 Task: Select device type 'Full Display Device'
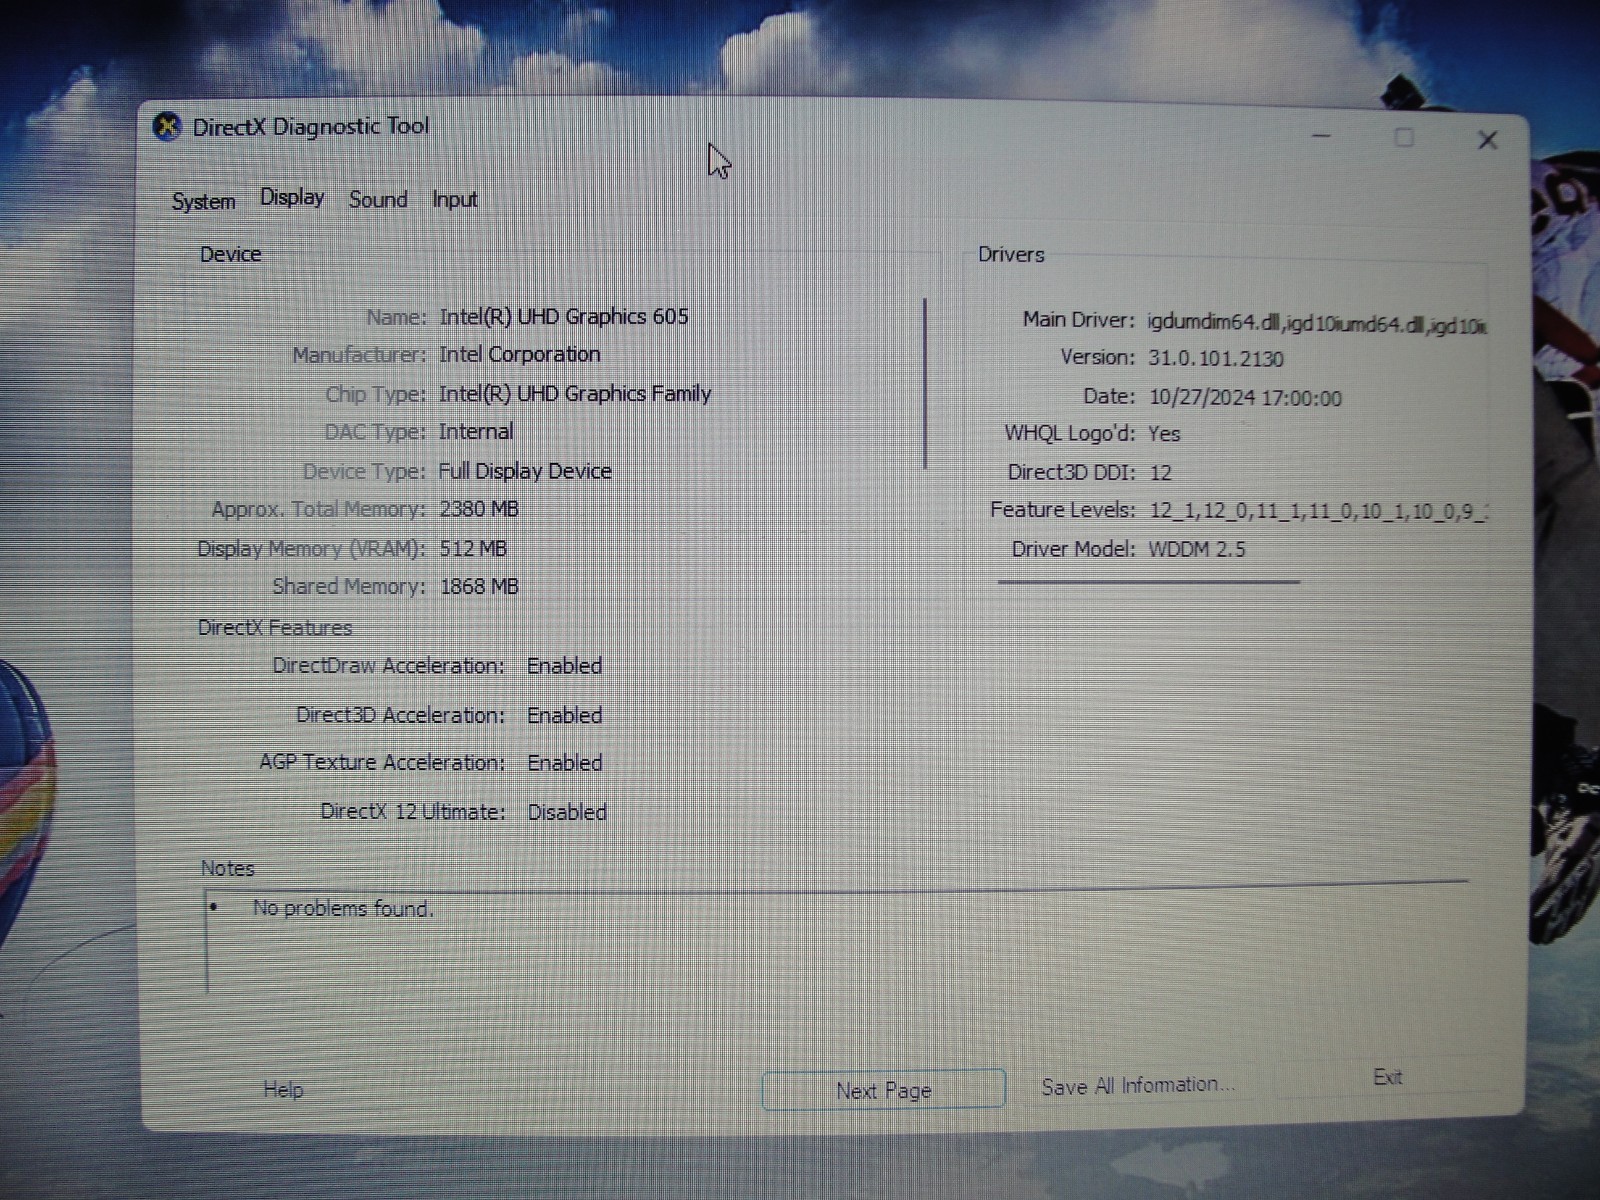click(525, 471)
